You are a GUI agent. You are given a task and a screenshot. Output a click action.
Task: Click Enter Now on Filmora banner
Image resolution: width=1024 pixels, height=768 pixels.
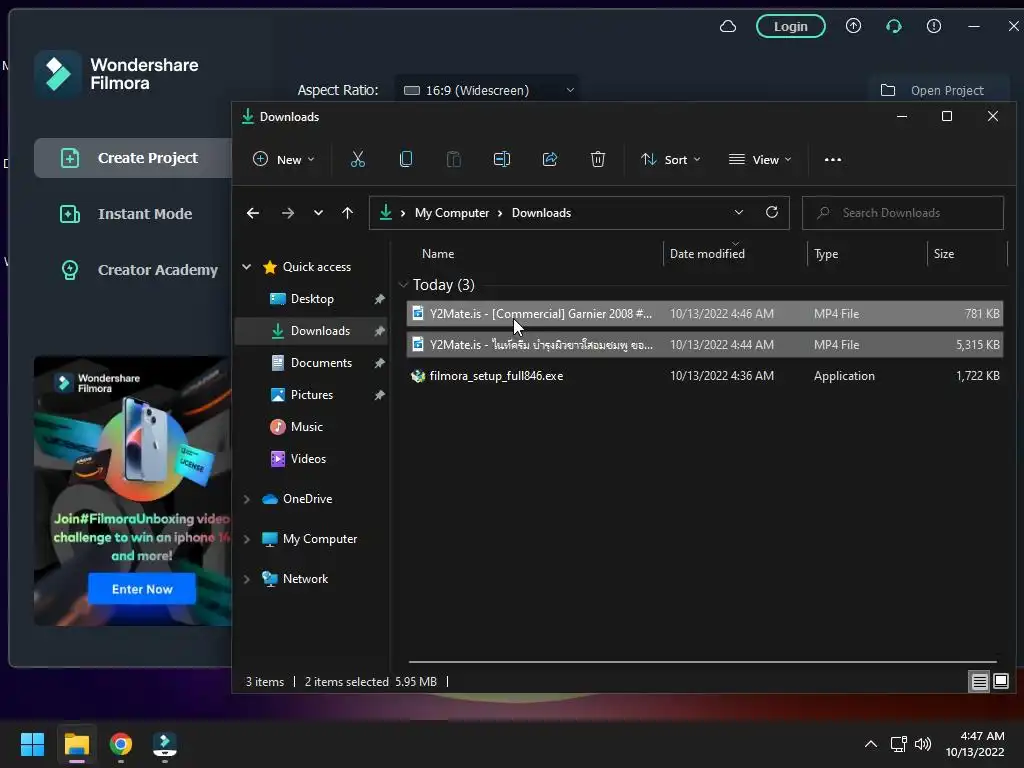[142, 589]
